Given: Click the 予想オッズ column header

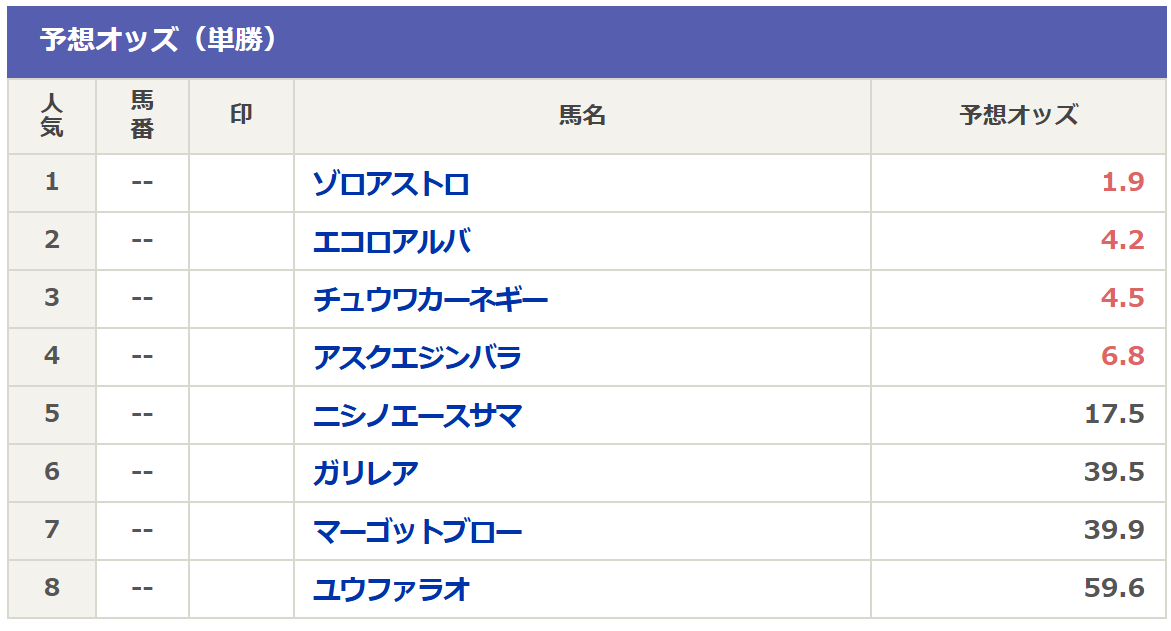Looking at the screenshot, I should pos(1019,116).
